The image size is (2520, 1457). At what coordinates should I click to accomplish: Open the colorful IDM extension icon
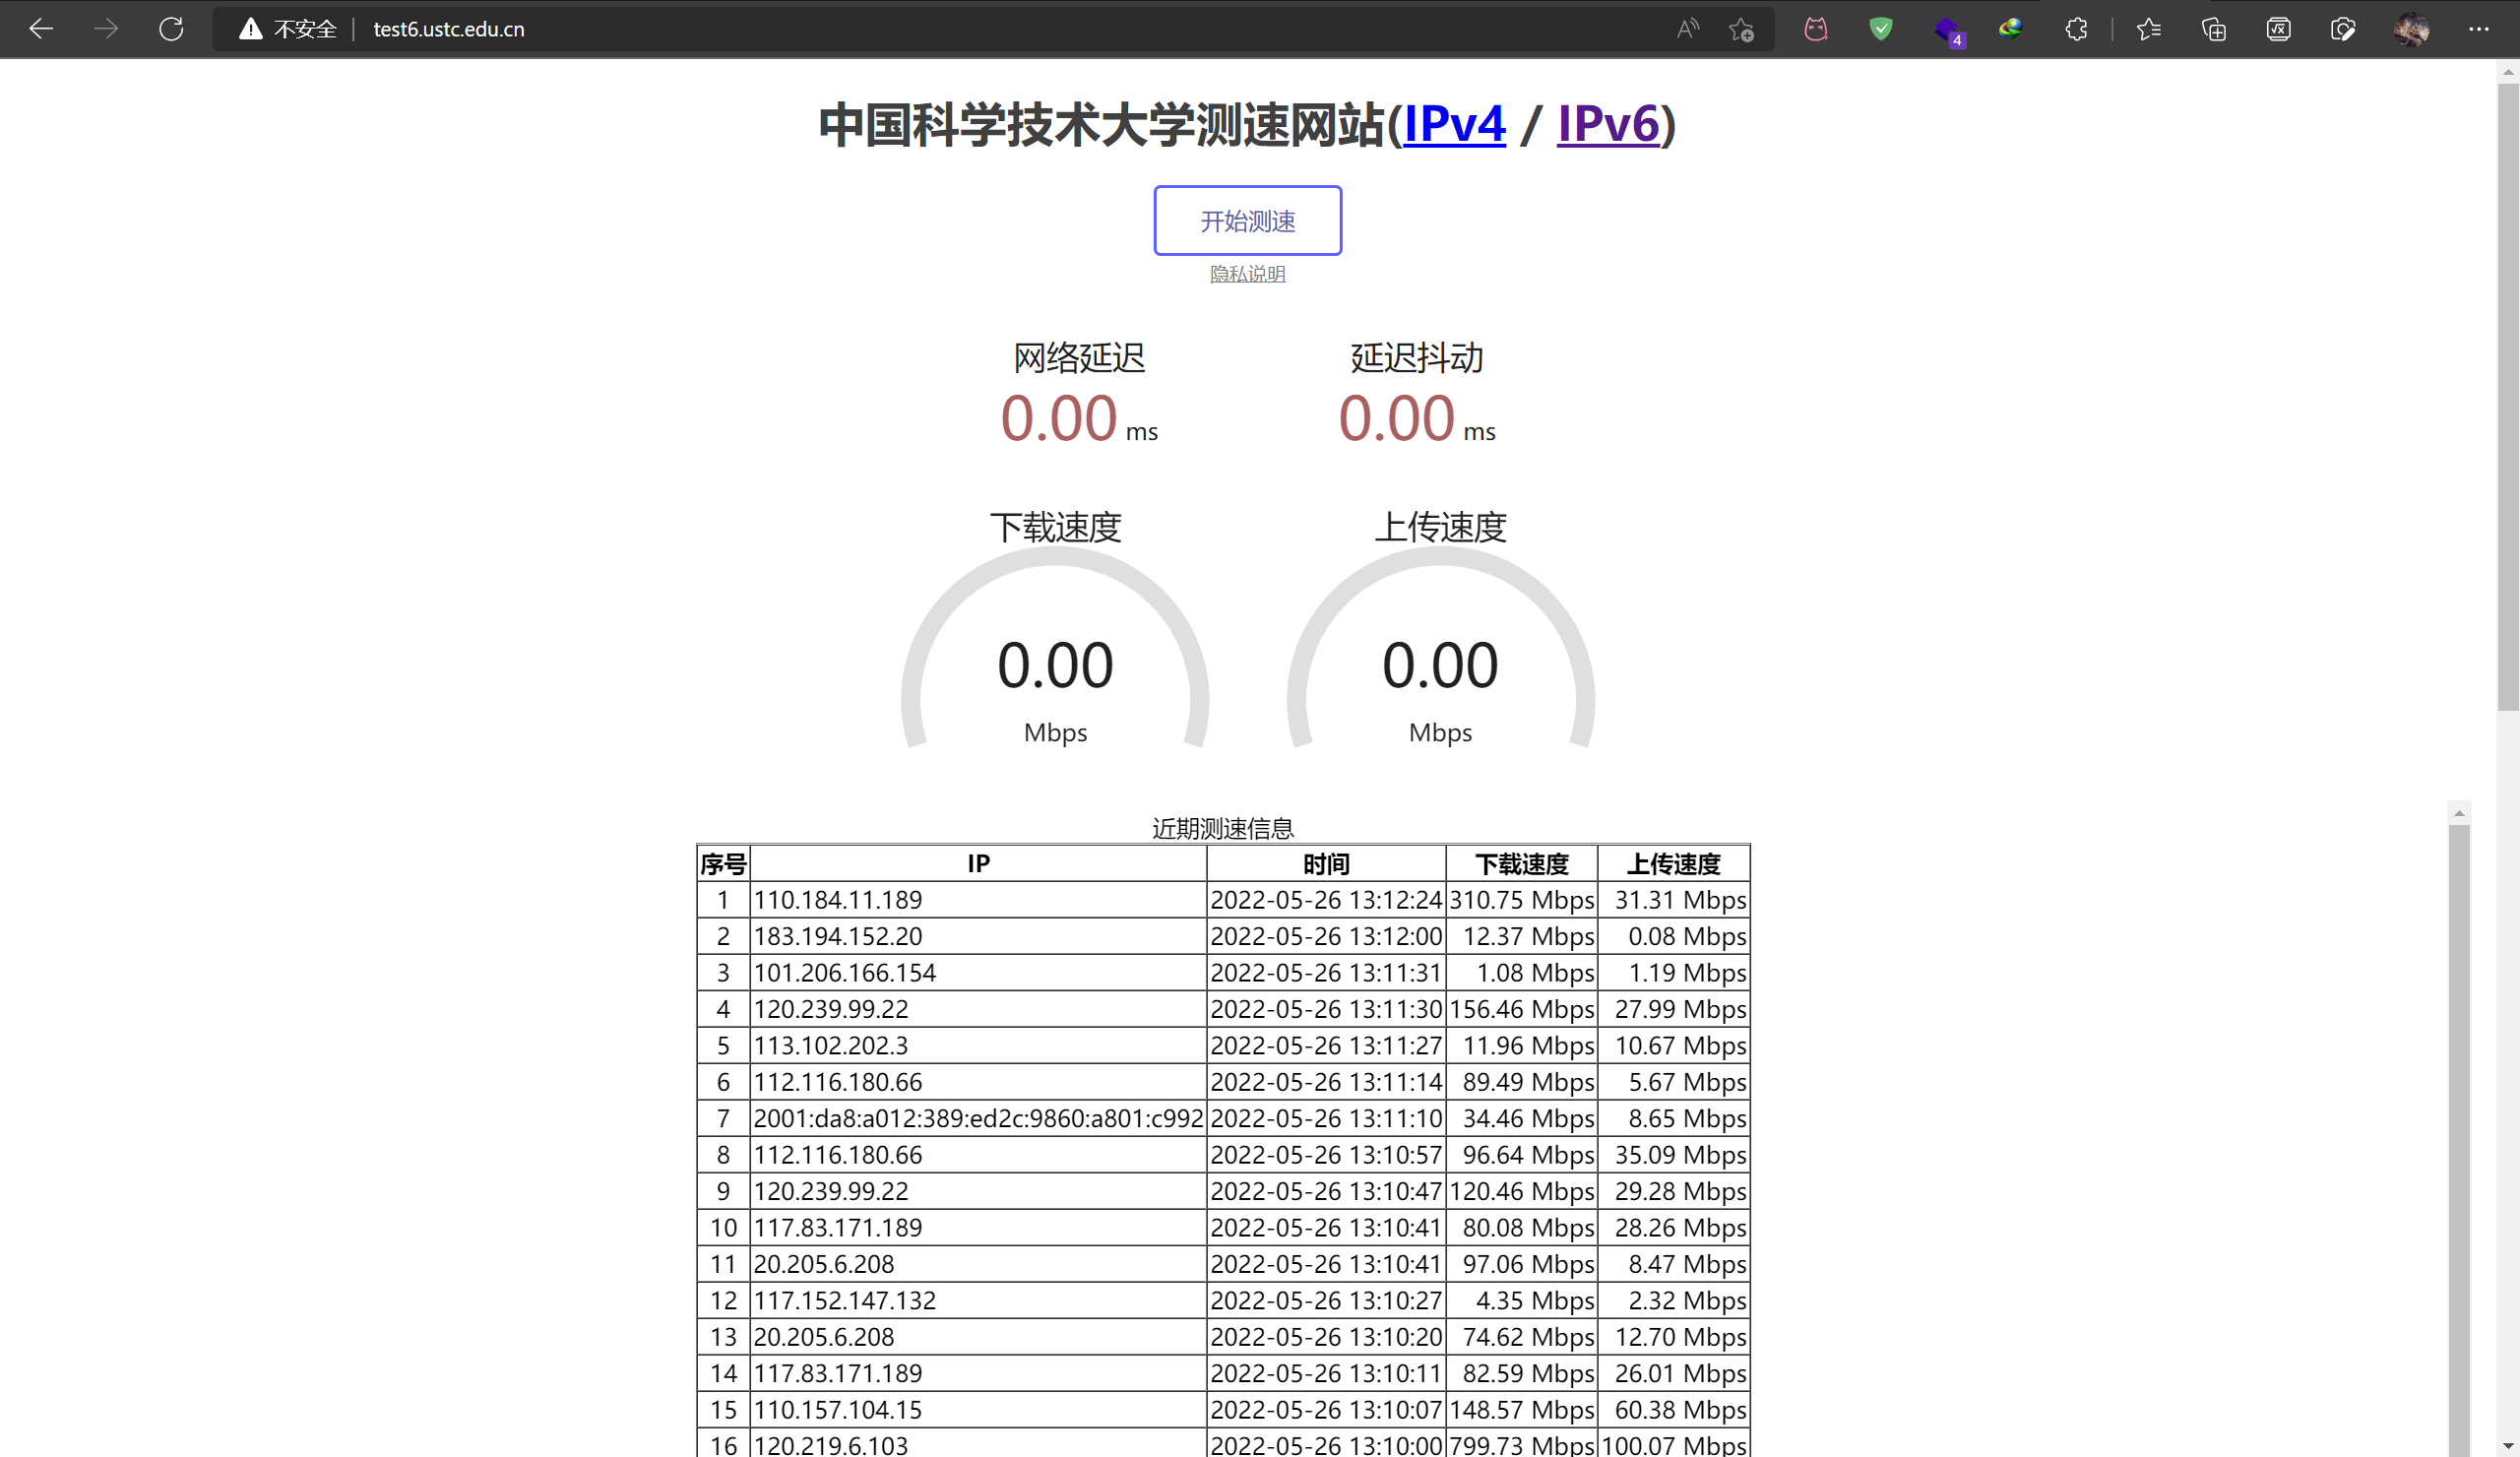[2010, 29]
